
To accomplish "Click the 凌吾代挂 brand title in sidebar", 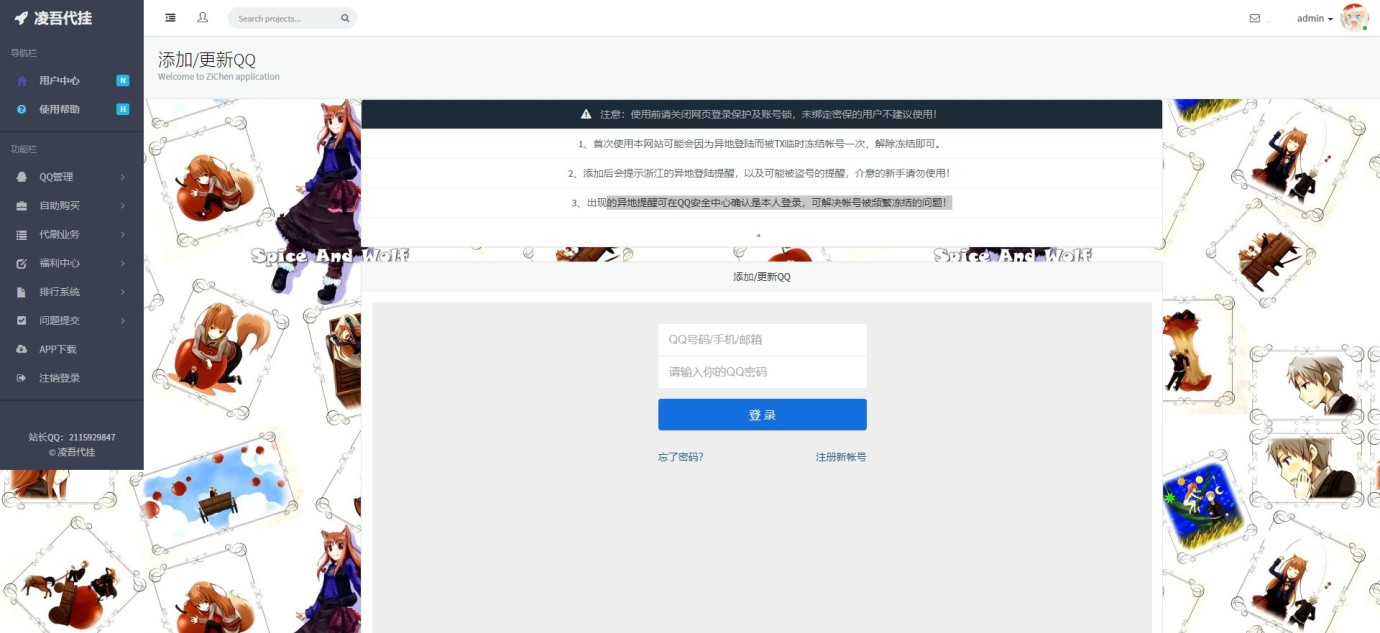I will pyautogui.click(x=63, y=18).
